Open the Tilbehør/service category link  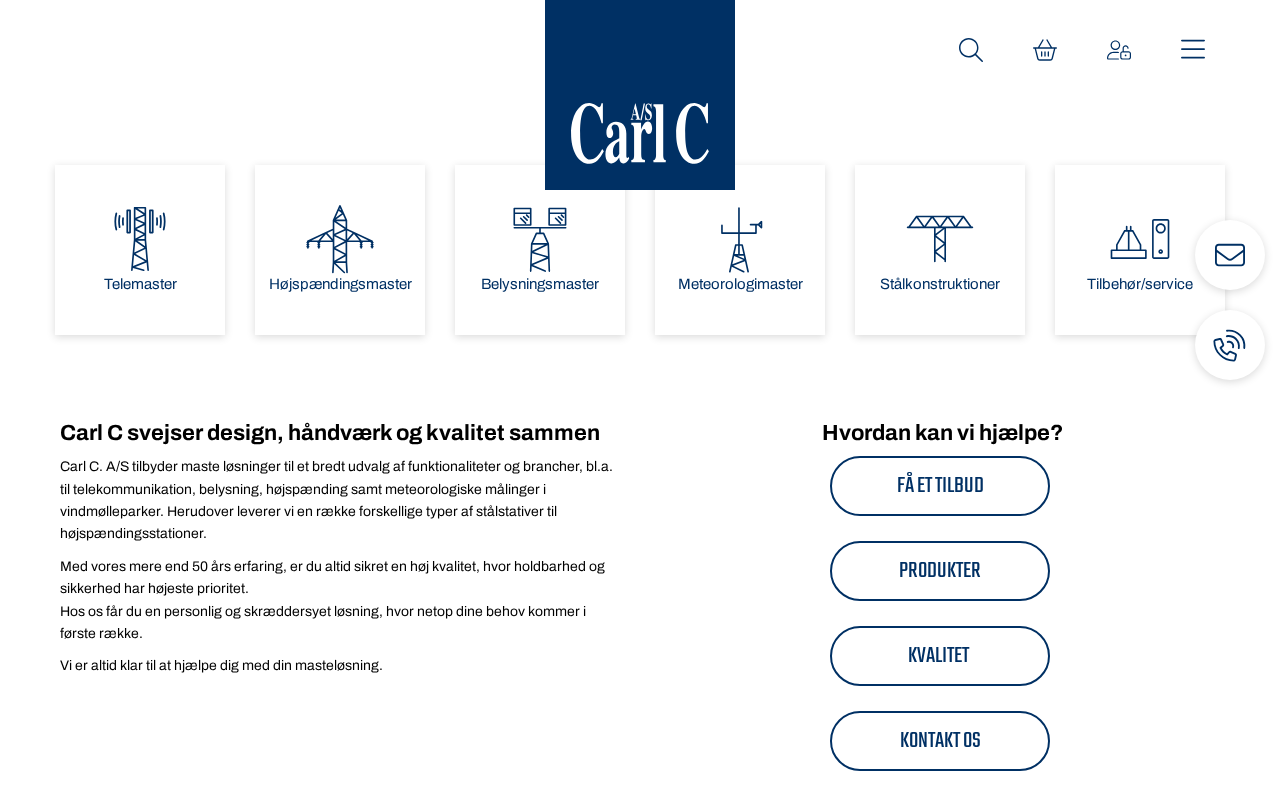pos(1140,284)
